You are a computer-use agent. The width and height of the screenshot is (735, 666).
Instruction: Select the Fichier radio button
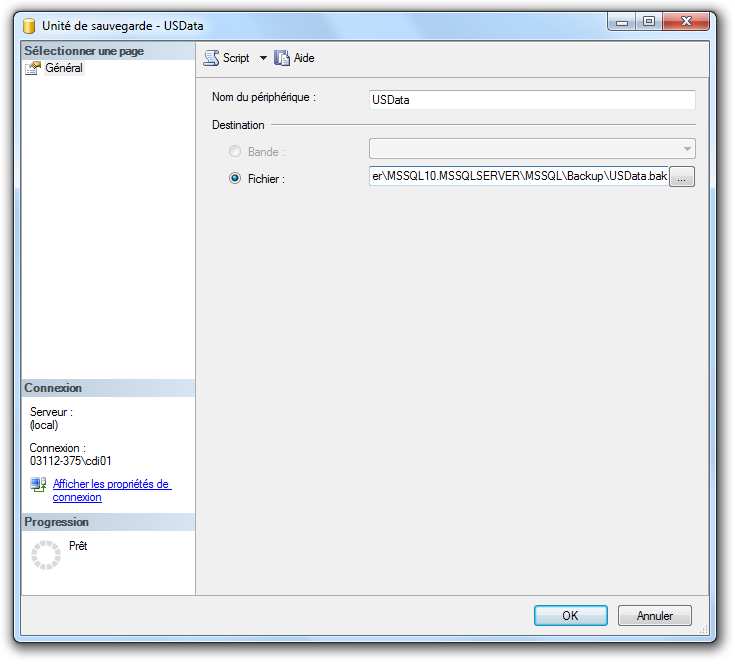(235, 179)
